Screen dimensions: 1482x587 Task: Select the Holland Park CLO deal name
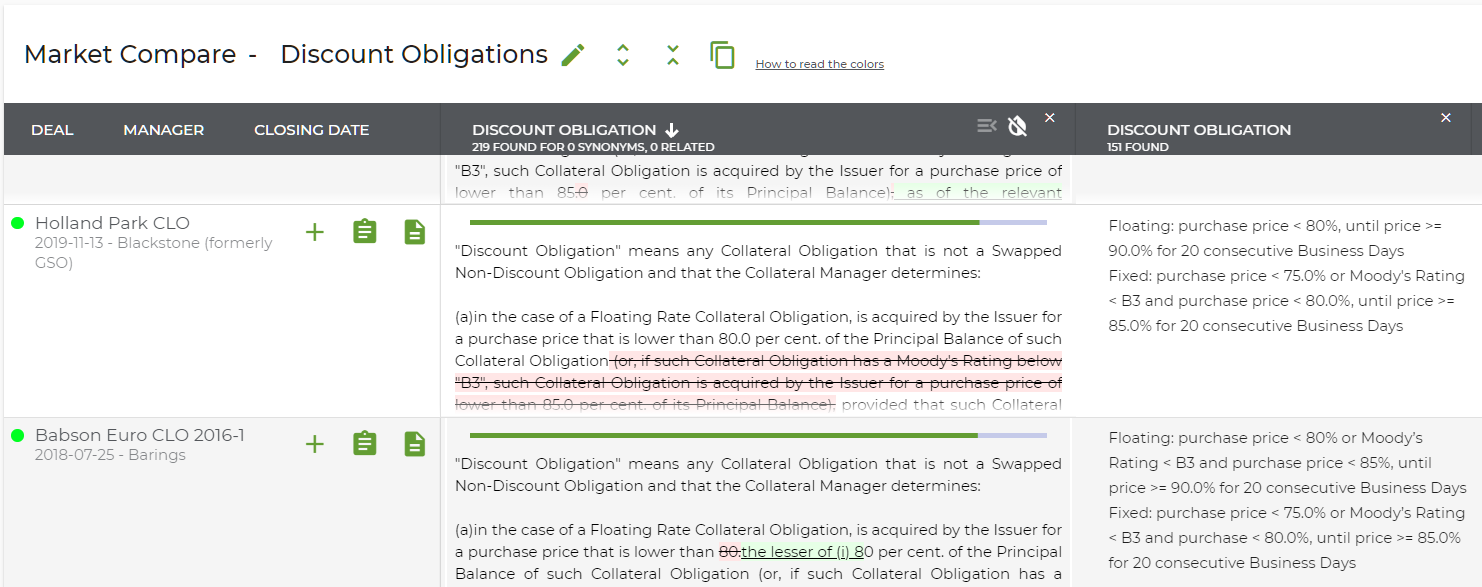112,223
